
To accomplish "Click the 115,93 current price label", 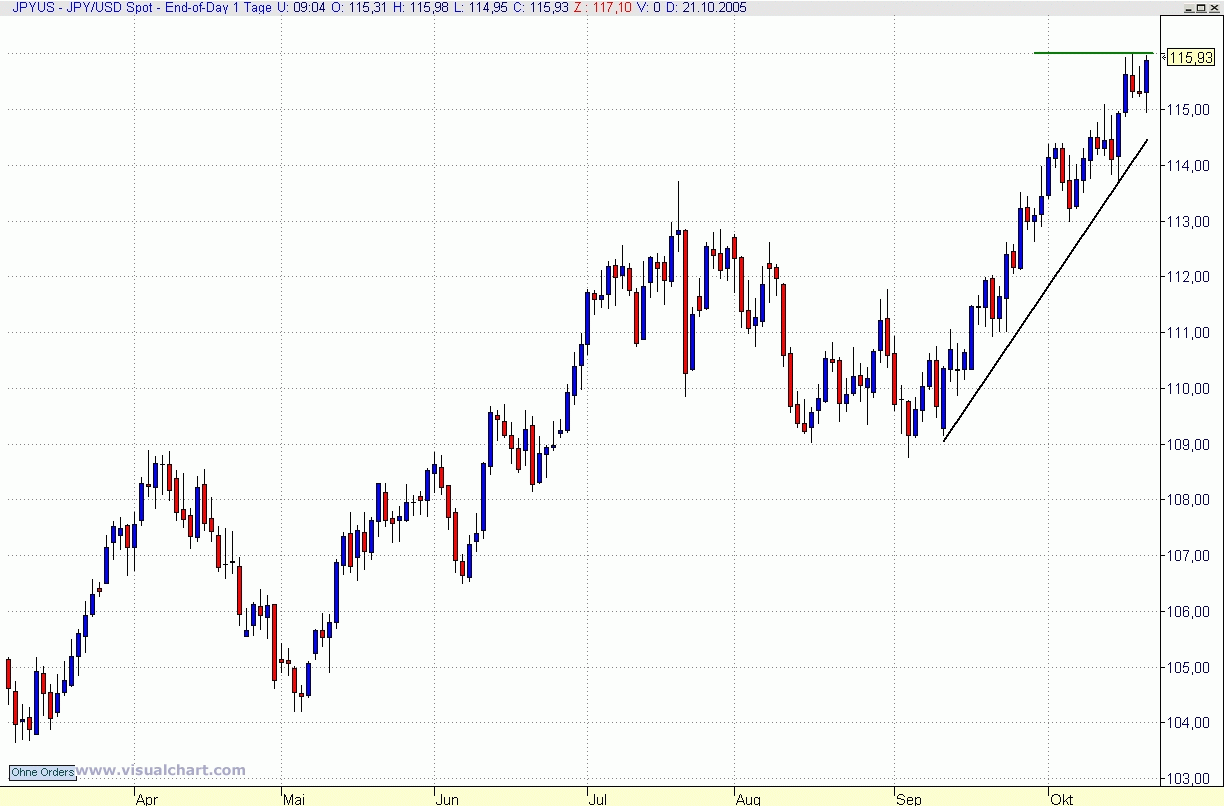I will [x=1190, y=58].
